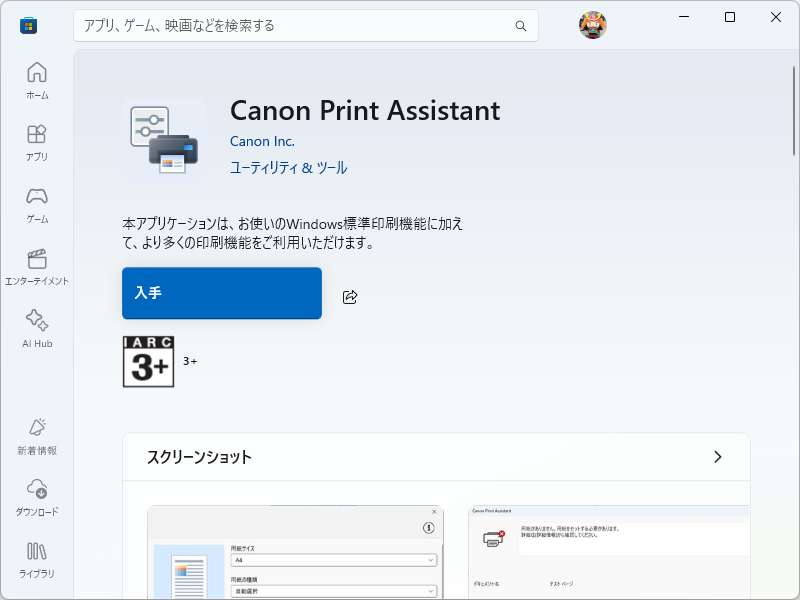Browse the エンターテイメント section
This screenshot has width=800, height=600.
point(36,263)
